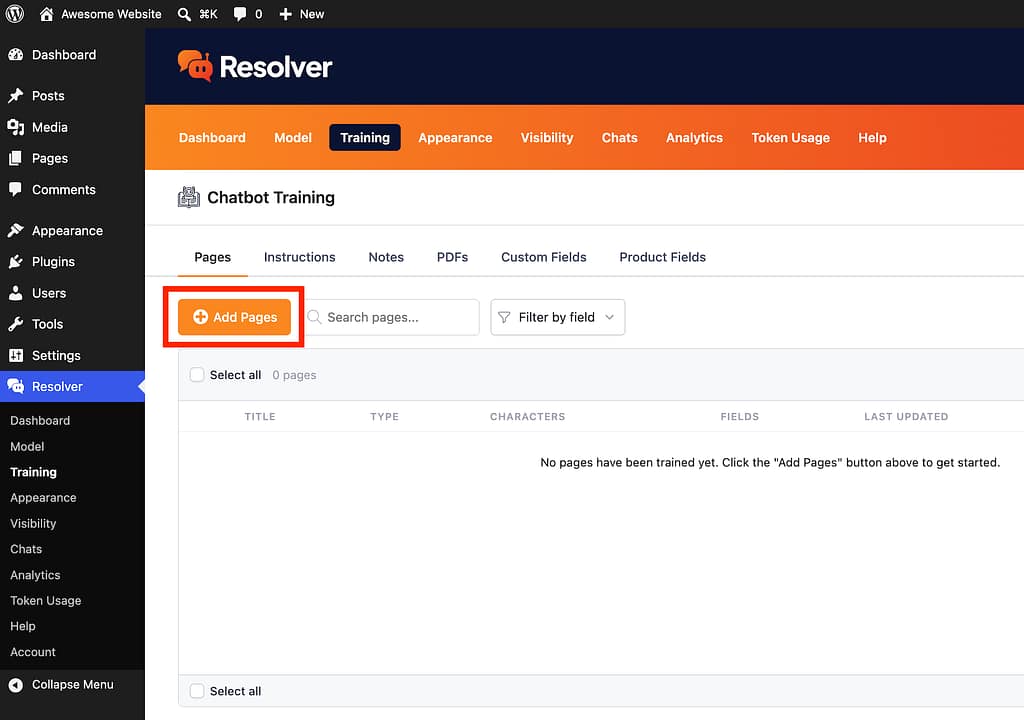Click the Comments bubble icon in sidebar
Screen dimensions: 1024x720
coord(16,189)
